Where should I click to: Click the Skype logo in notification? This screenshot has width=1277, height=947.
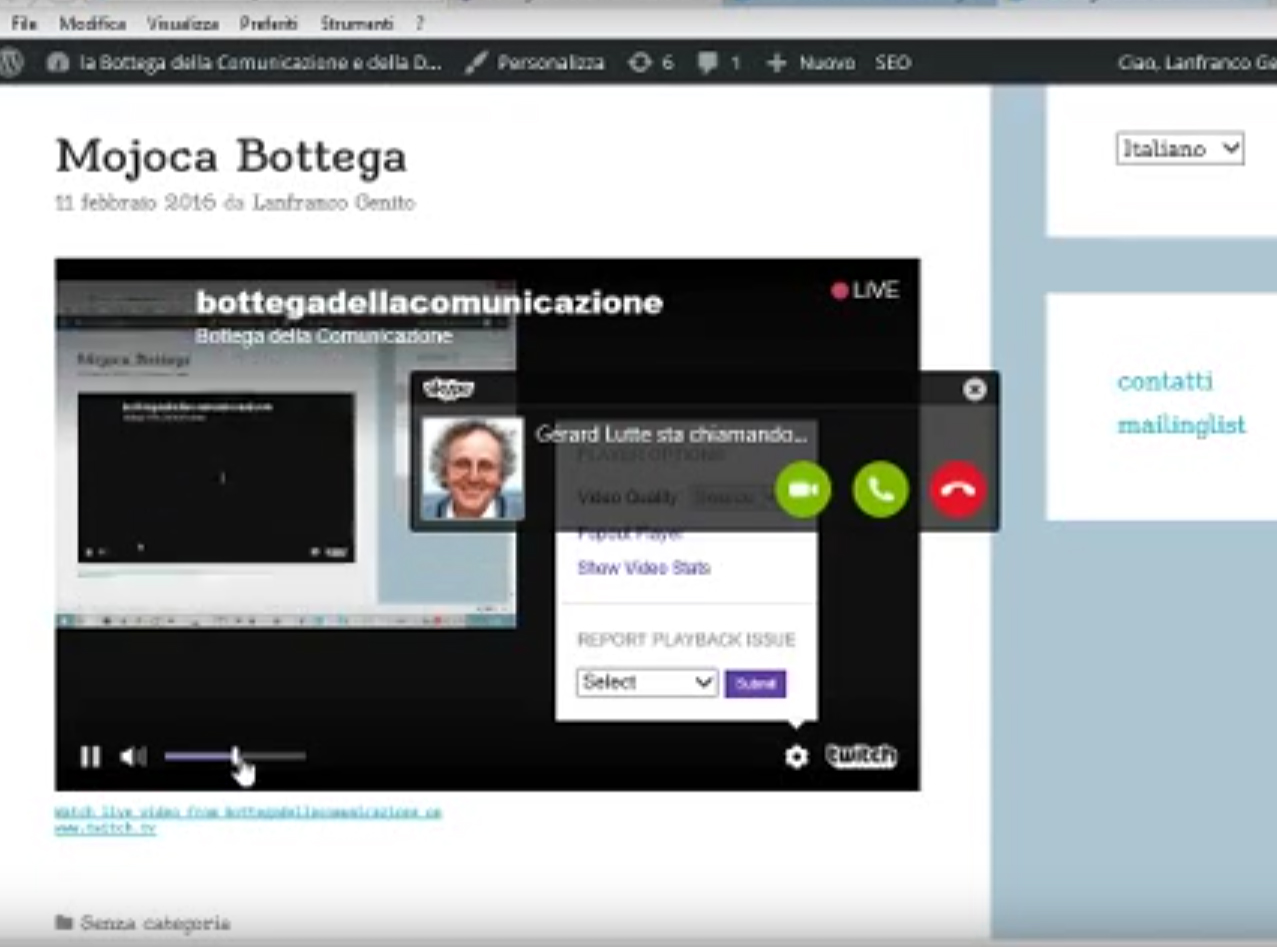pyautogui.click(x=448, y=389)
